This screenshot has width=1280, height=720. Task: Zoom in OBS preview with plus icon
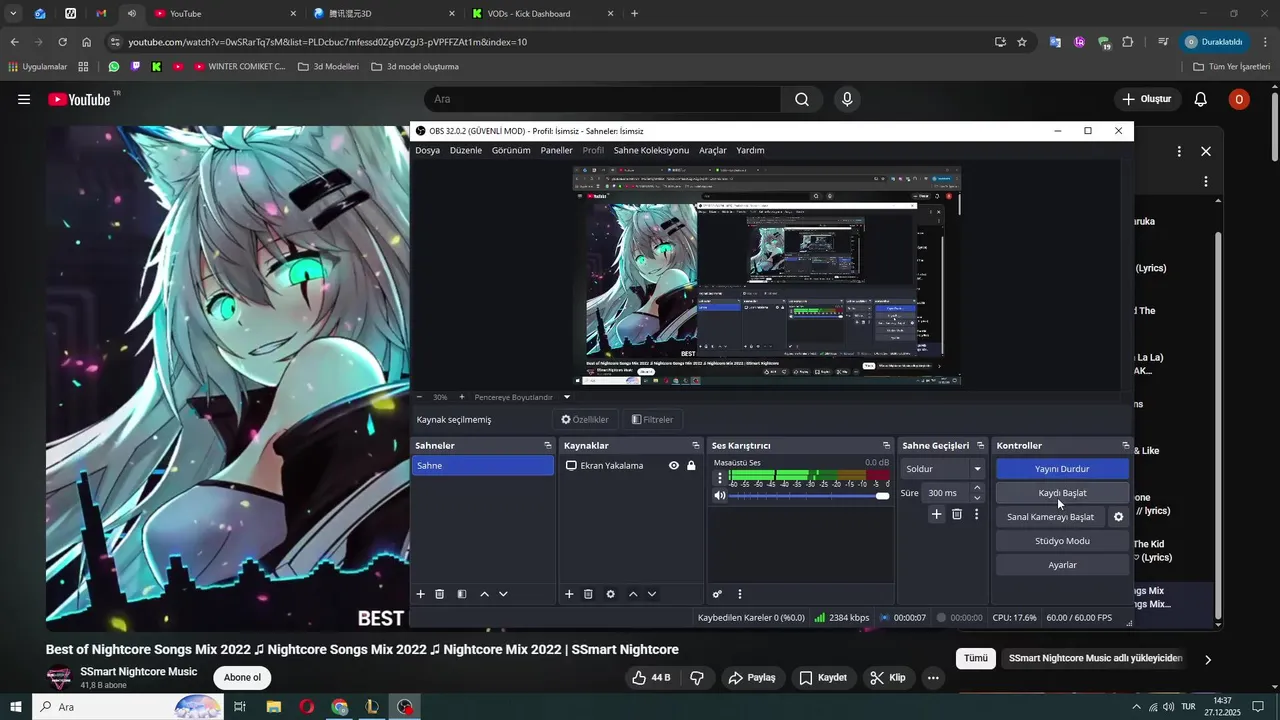(x=461, y=397)
